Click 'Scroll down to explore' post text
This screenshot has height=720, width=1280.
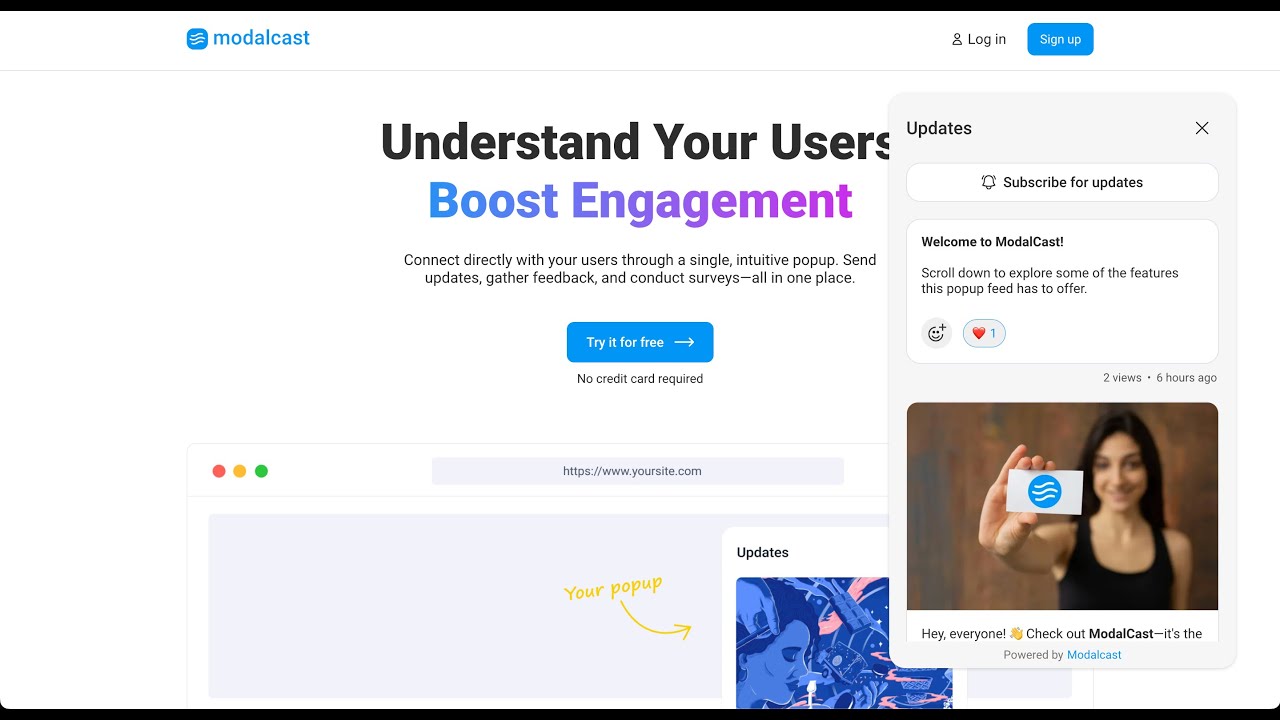point(1050,281)
